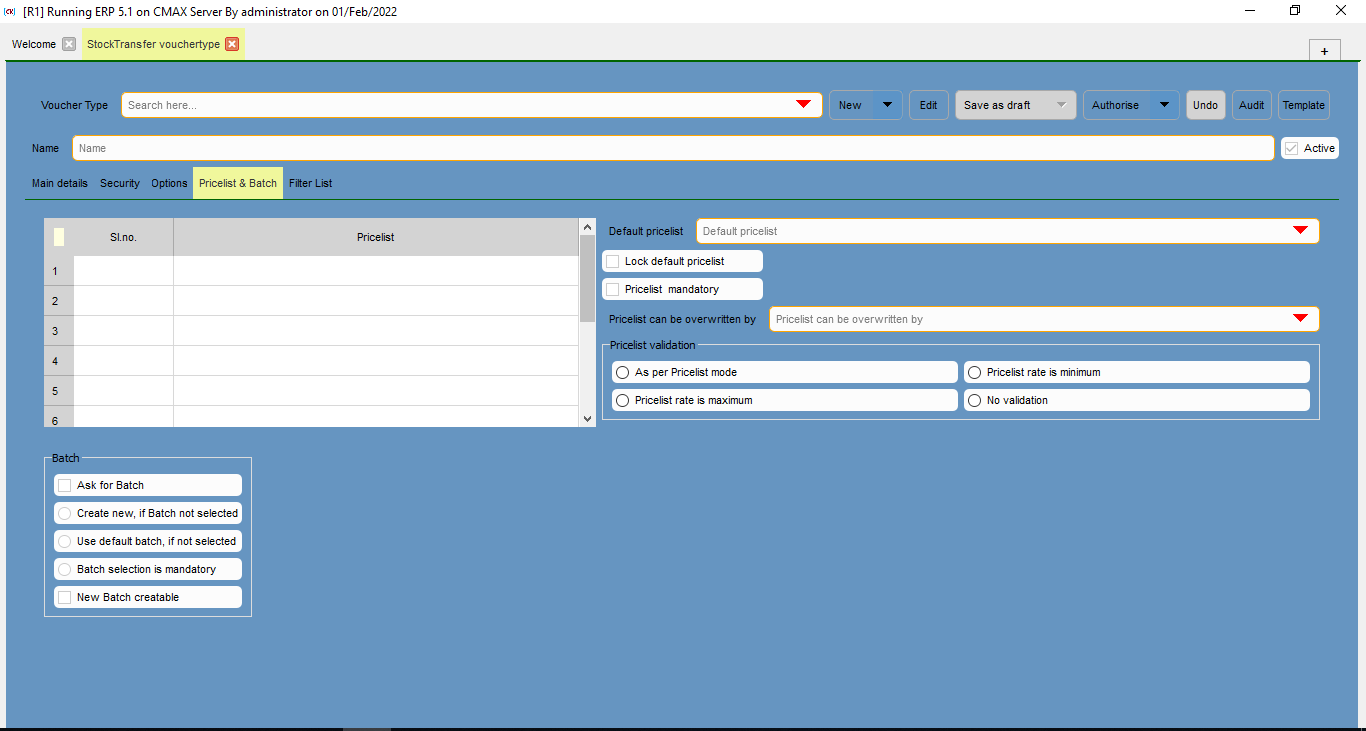Viewport: 1366px width, 731px height.
Task: Switch to the Security tab
Action: click(119, 183)
